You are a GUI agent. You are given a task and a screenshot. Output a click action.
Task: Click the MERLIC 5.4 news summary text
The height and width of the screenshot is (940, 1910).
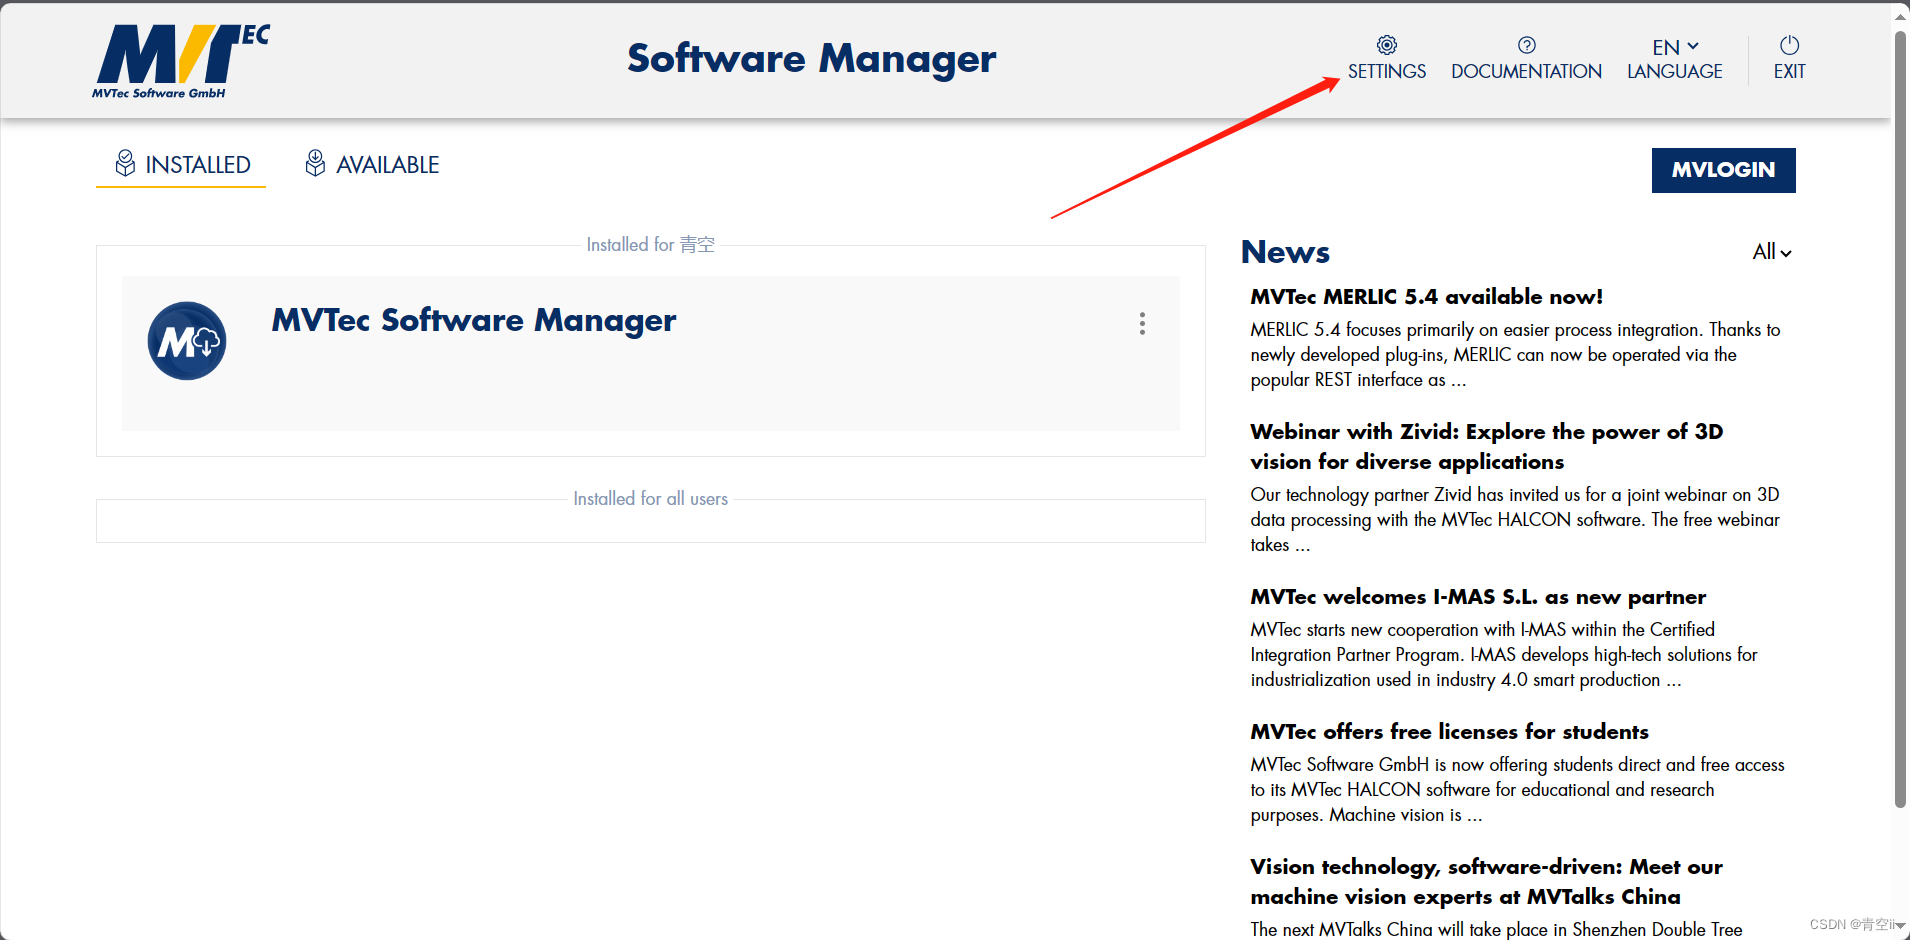click(1515, 355)
